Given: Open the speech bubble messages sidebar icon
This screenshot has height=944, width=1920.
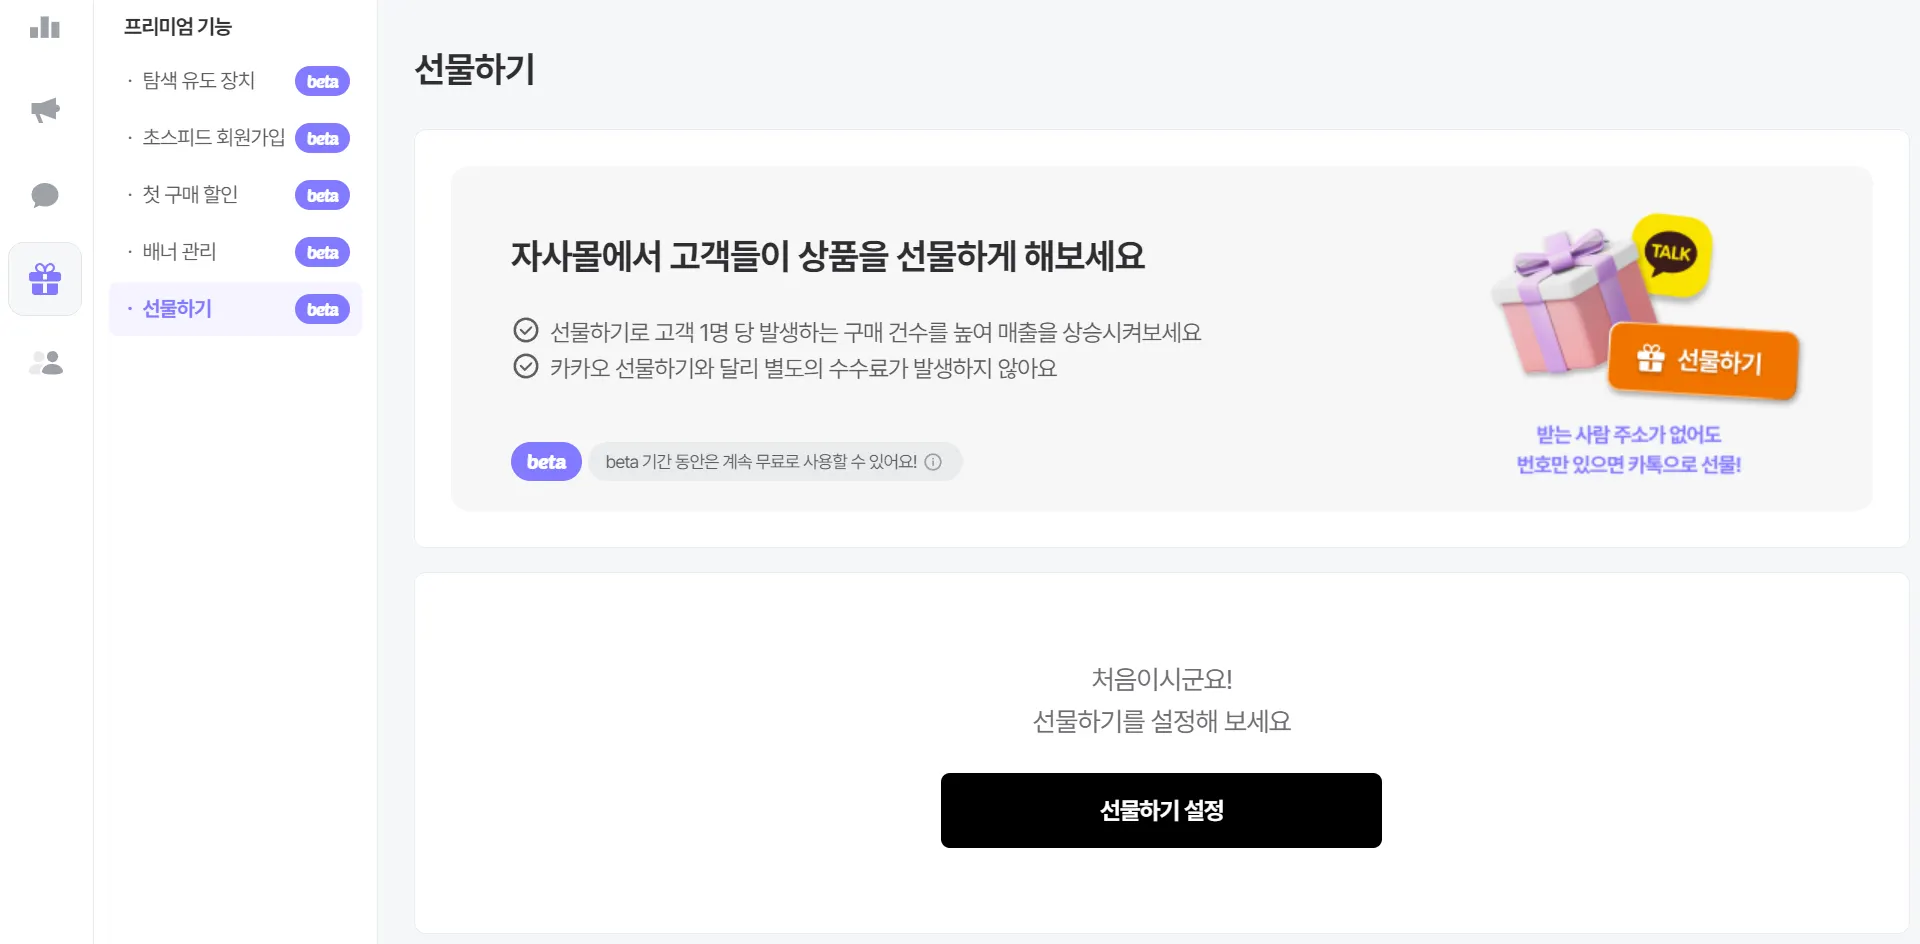Looking at the screenshot, I should pyautogui.click(x=45, y=195).
